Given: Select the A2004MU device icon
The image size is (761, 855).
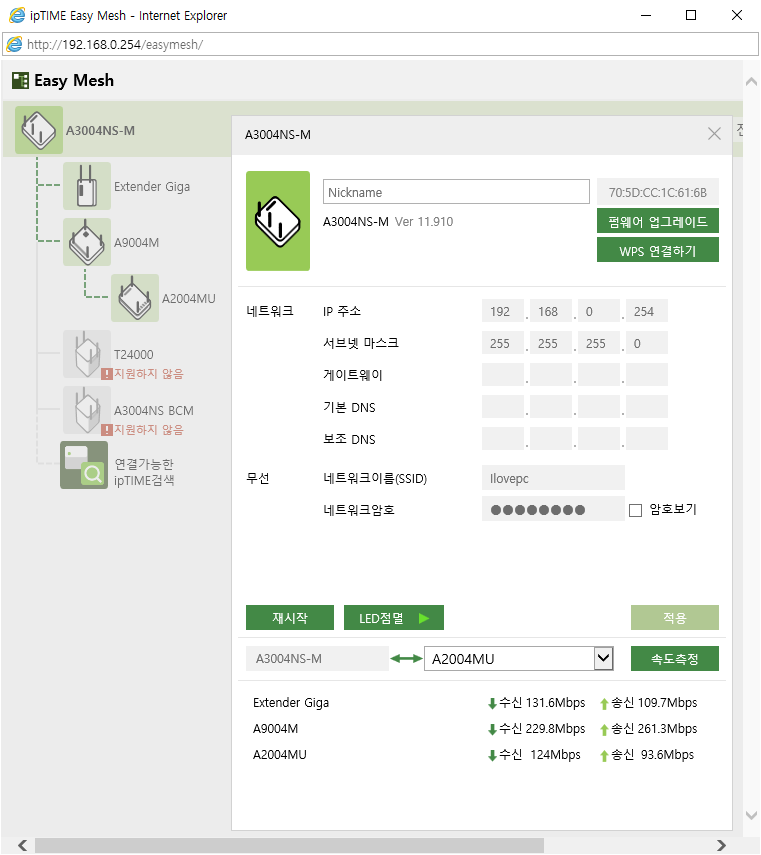Looking at the screenshot, I should coord(135,298).
